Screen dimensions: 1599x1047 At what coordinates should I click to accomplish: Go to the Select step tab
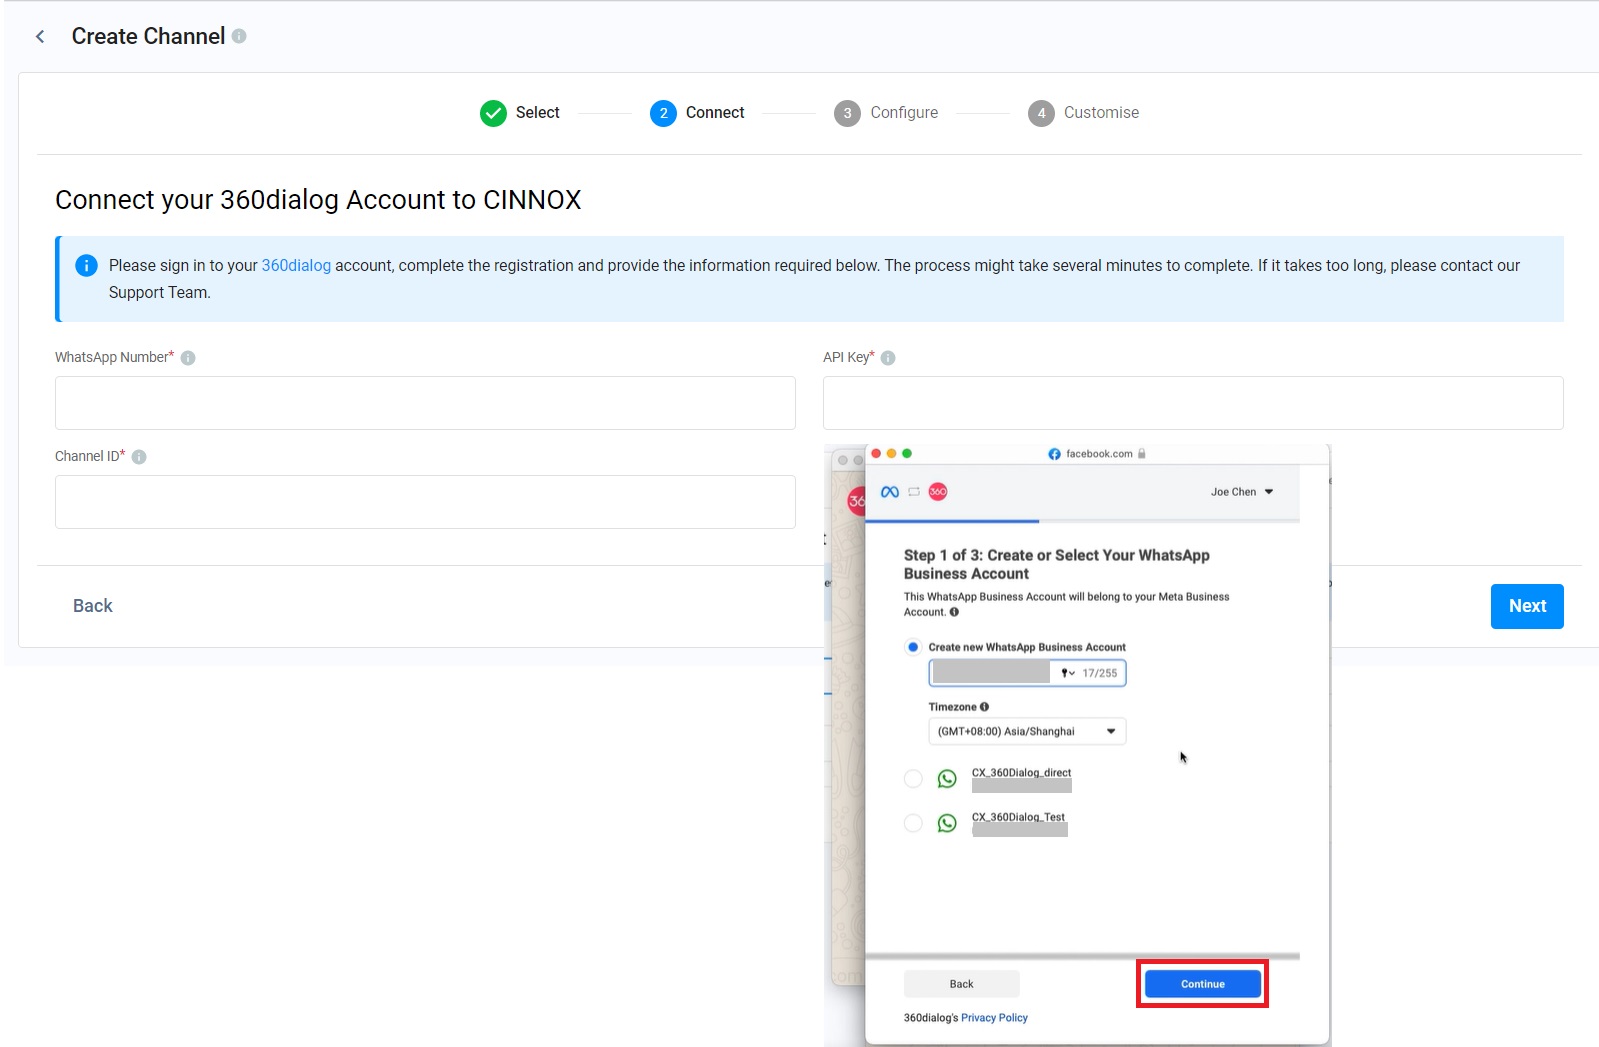(x=520, y=113)
